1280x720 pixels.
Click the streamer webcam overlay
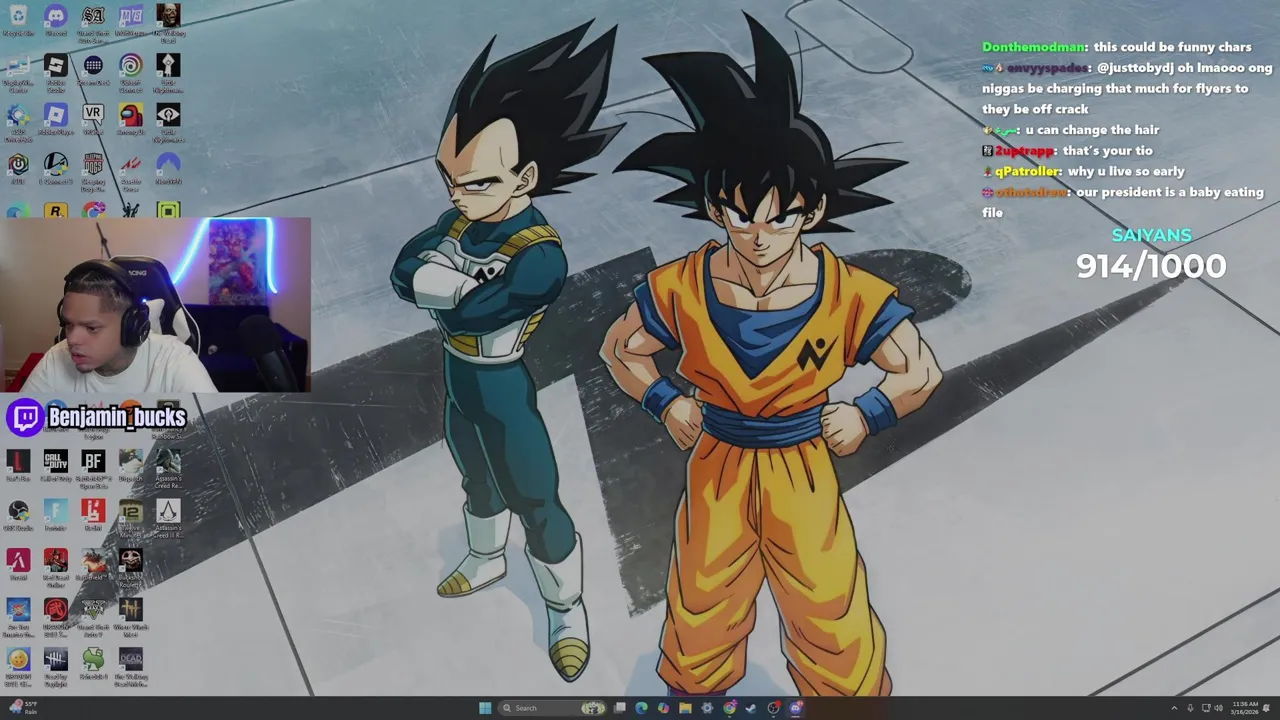pyautogui.click(x=155, y=305)
